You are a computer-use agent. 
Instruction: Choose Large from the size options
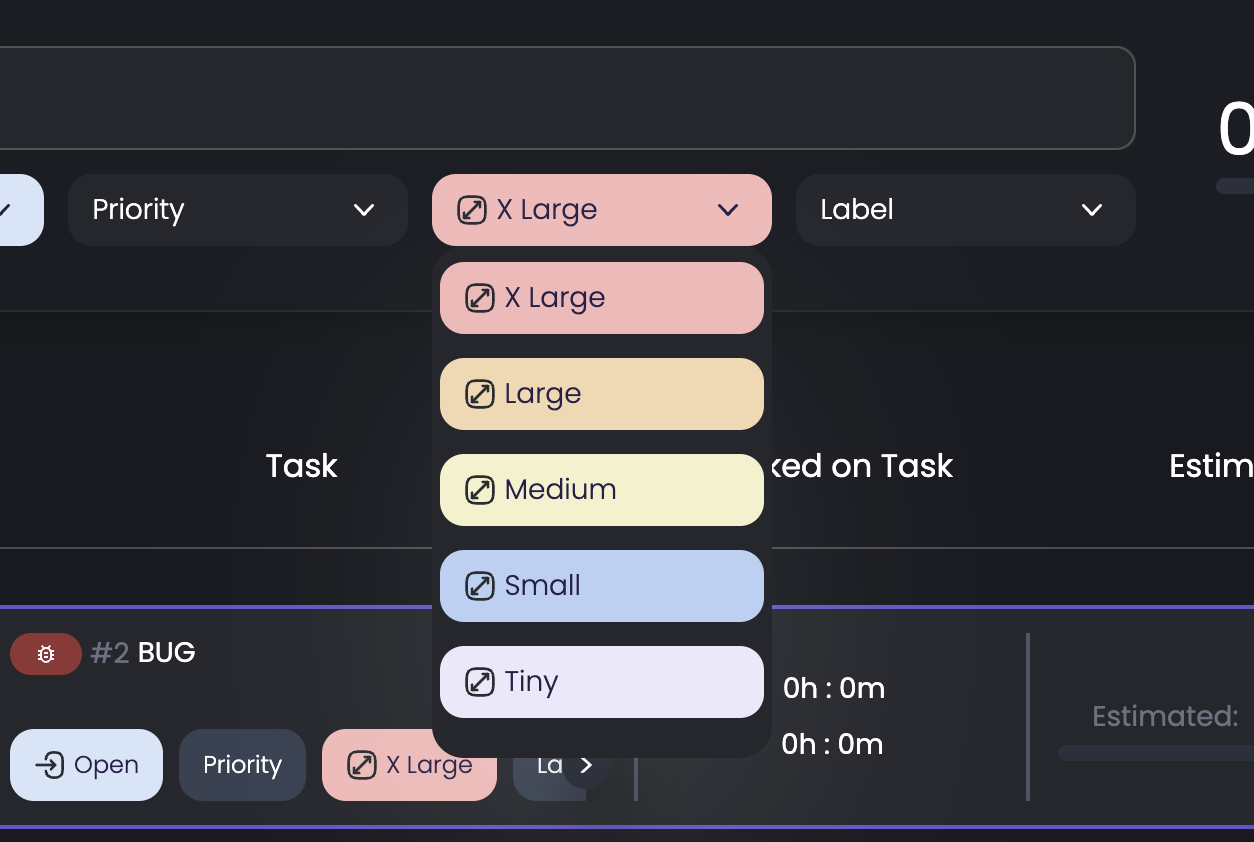click(601, 393)
